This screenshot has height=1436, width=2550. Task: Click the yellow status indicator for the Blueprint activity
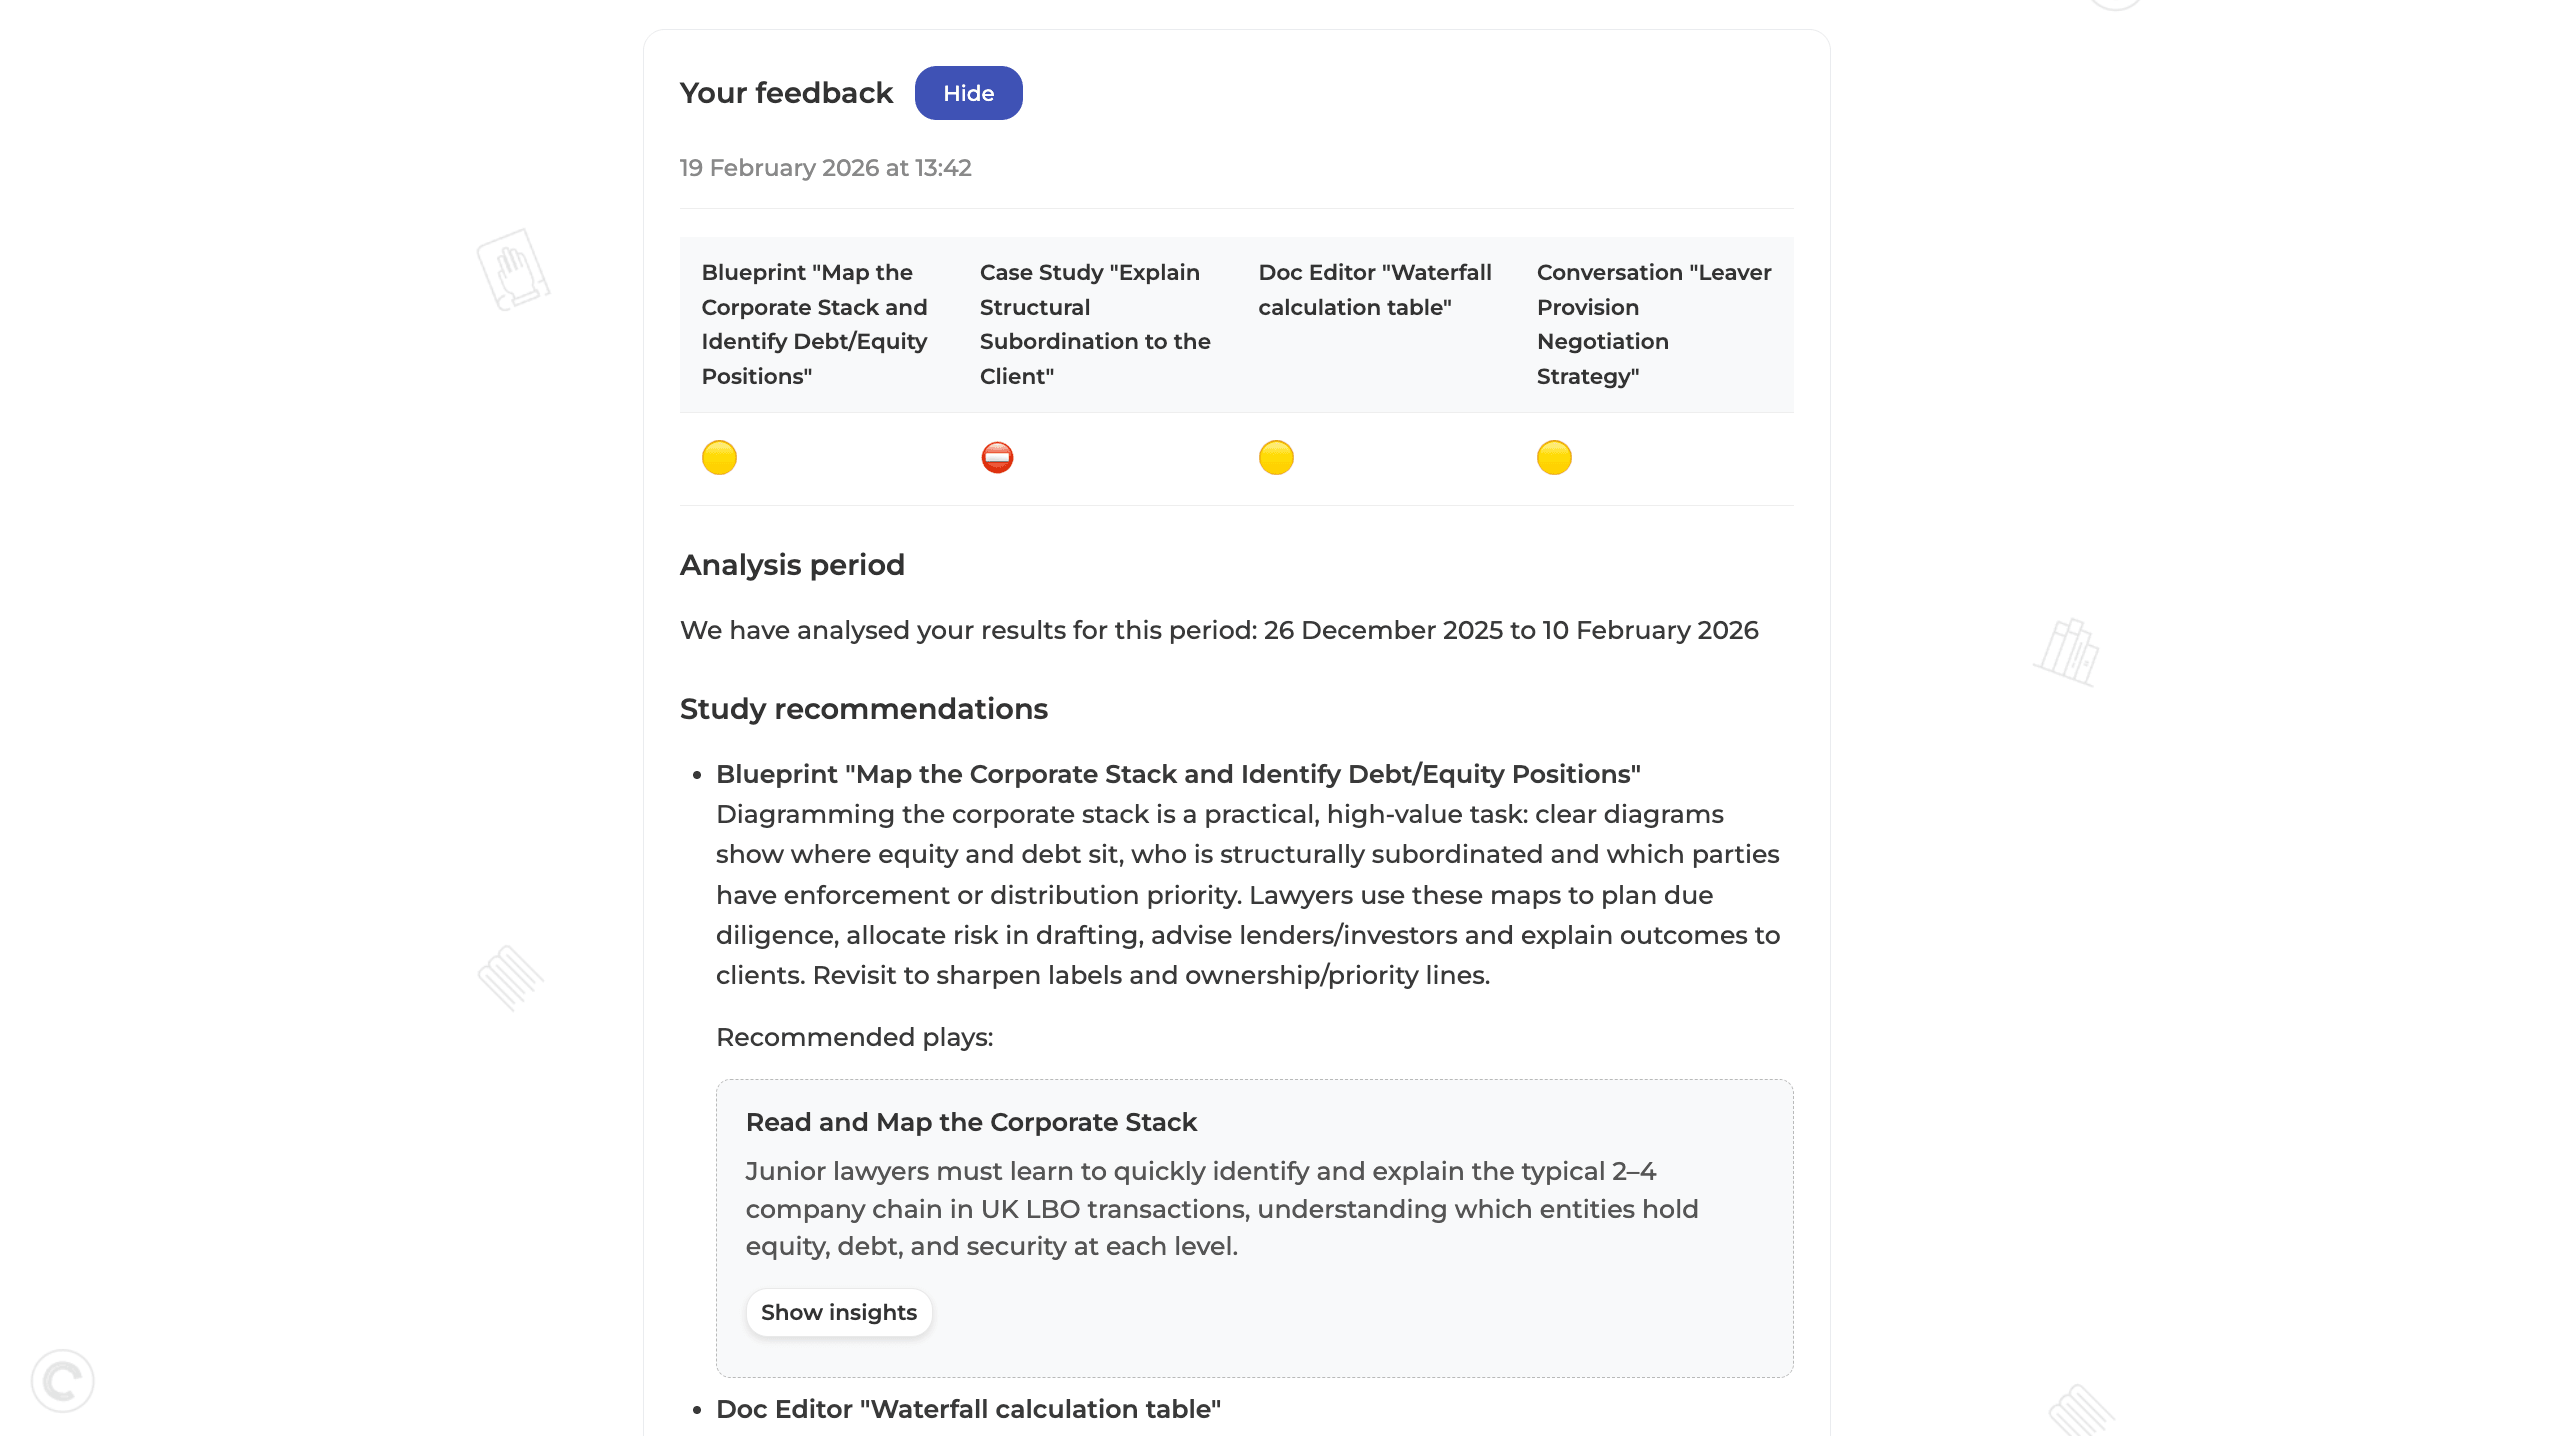tap(719, 457)
